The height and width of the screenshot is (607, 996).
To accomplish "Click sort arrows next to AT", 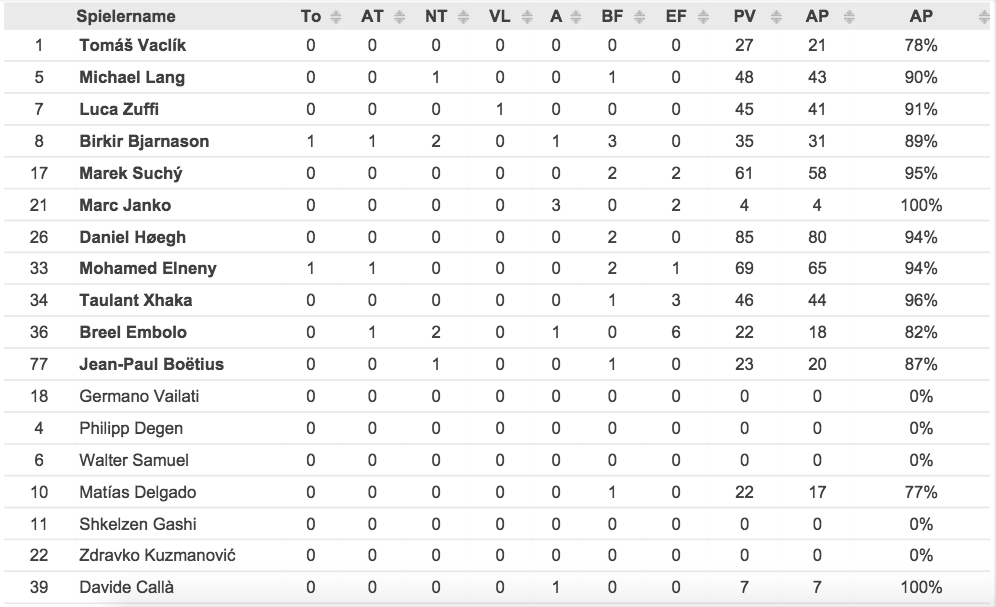I will pyautogui.click(x=400, y=17).
